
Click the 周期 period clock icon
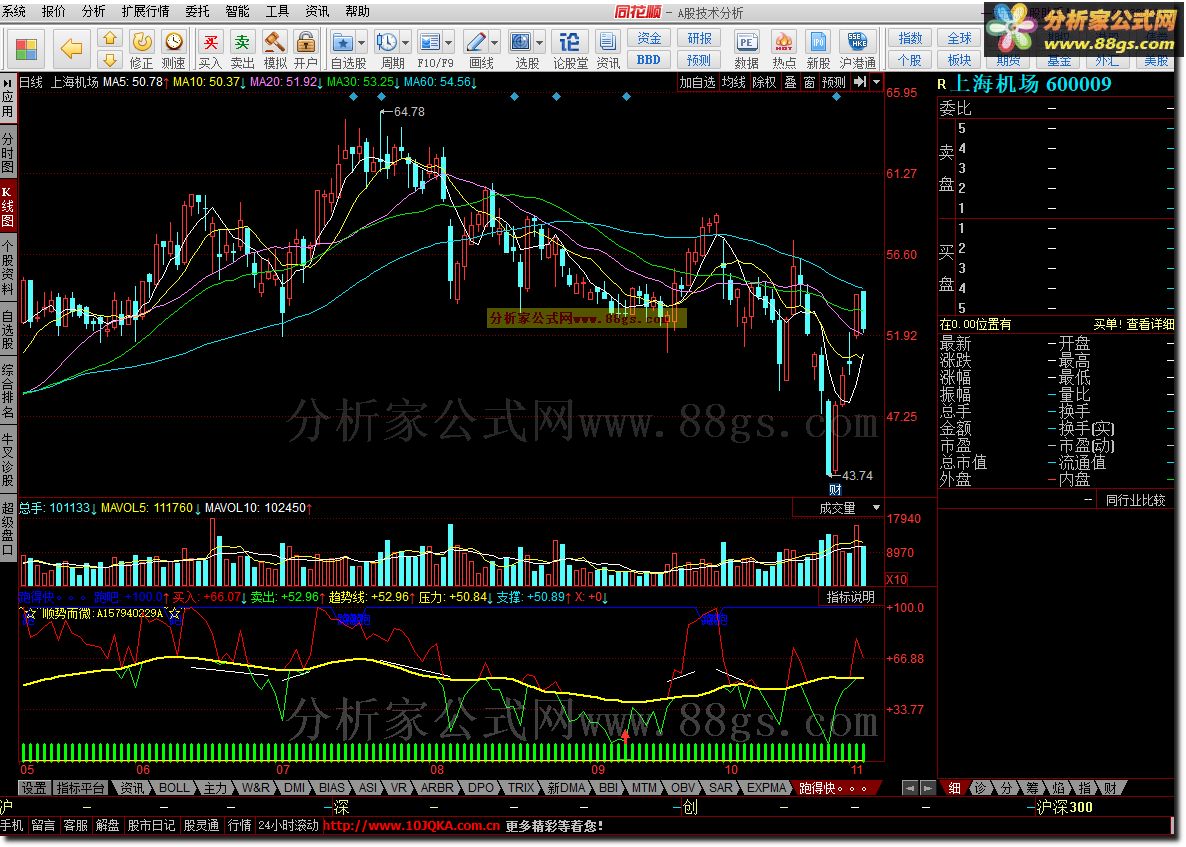(387, 42)
